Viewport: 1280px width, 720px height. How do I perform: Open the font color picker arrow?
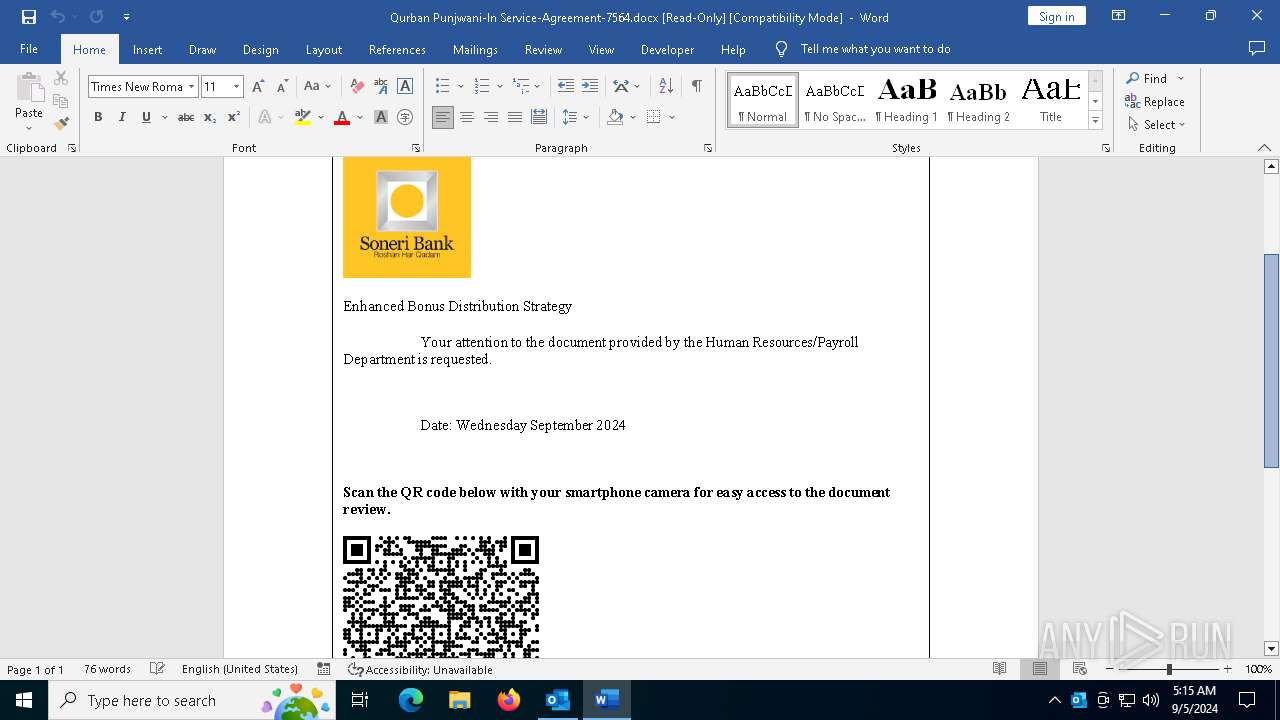359,117
